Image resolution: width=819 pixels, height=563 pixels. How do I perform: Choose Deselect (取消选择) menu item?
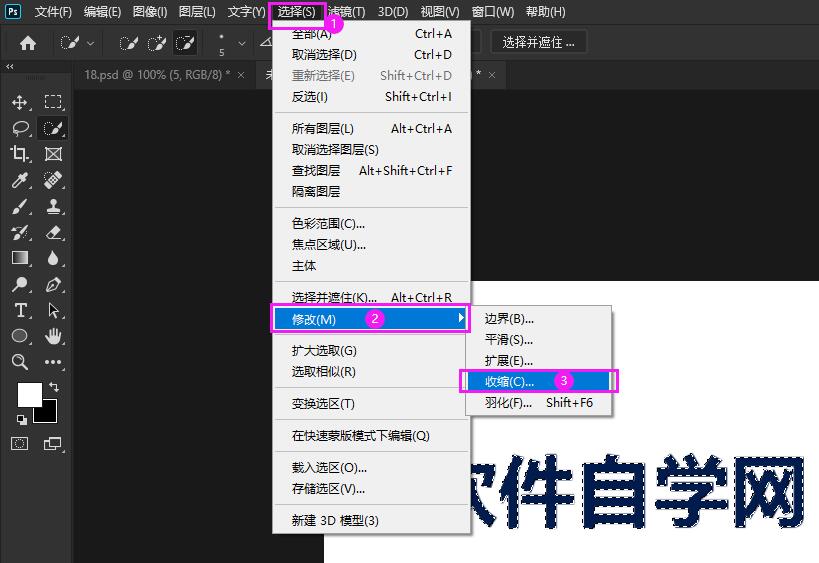coord(371,55)
